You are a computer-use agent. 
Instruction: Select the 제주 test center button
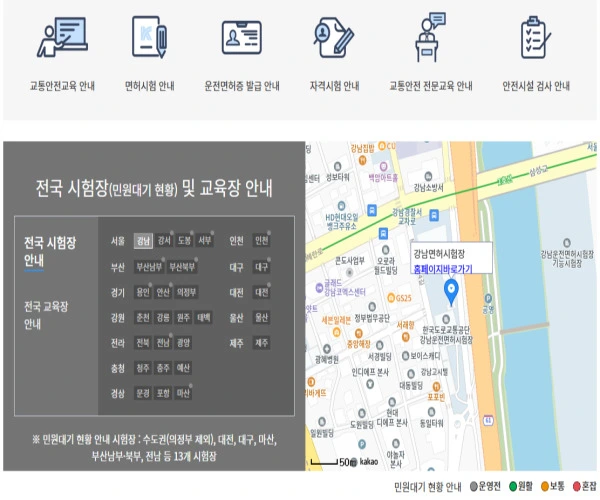[x=261, y=342]
